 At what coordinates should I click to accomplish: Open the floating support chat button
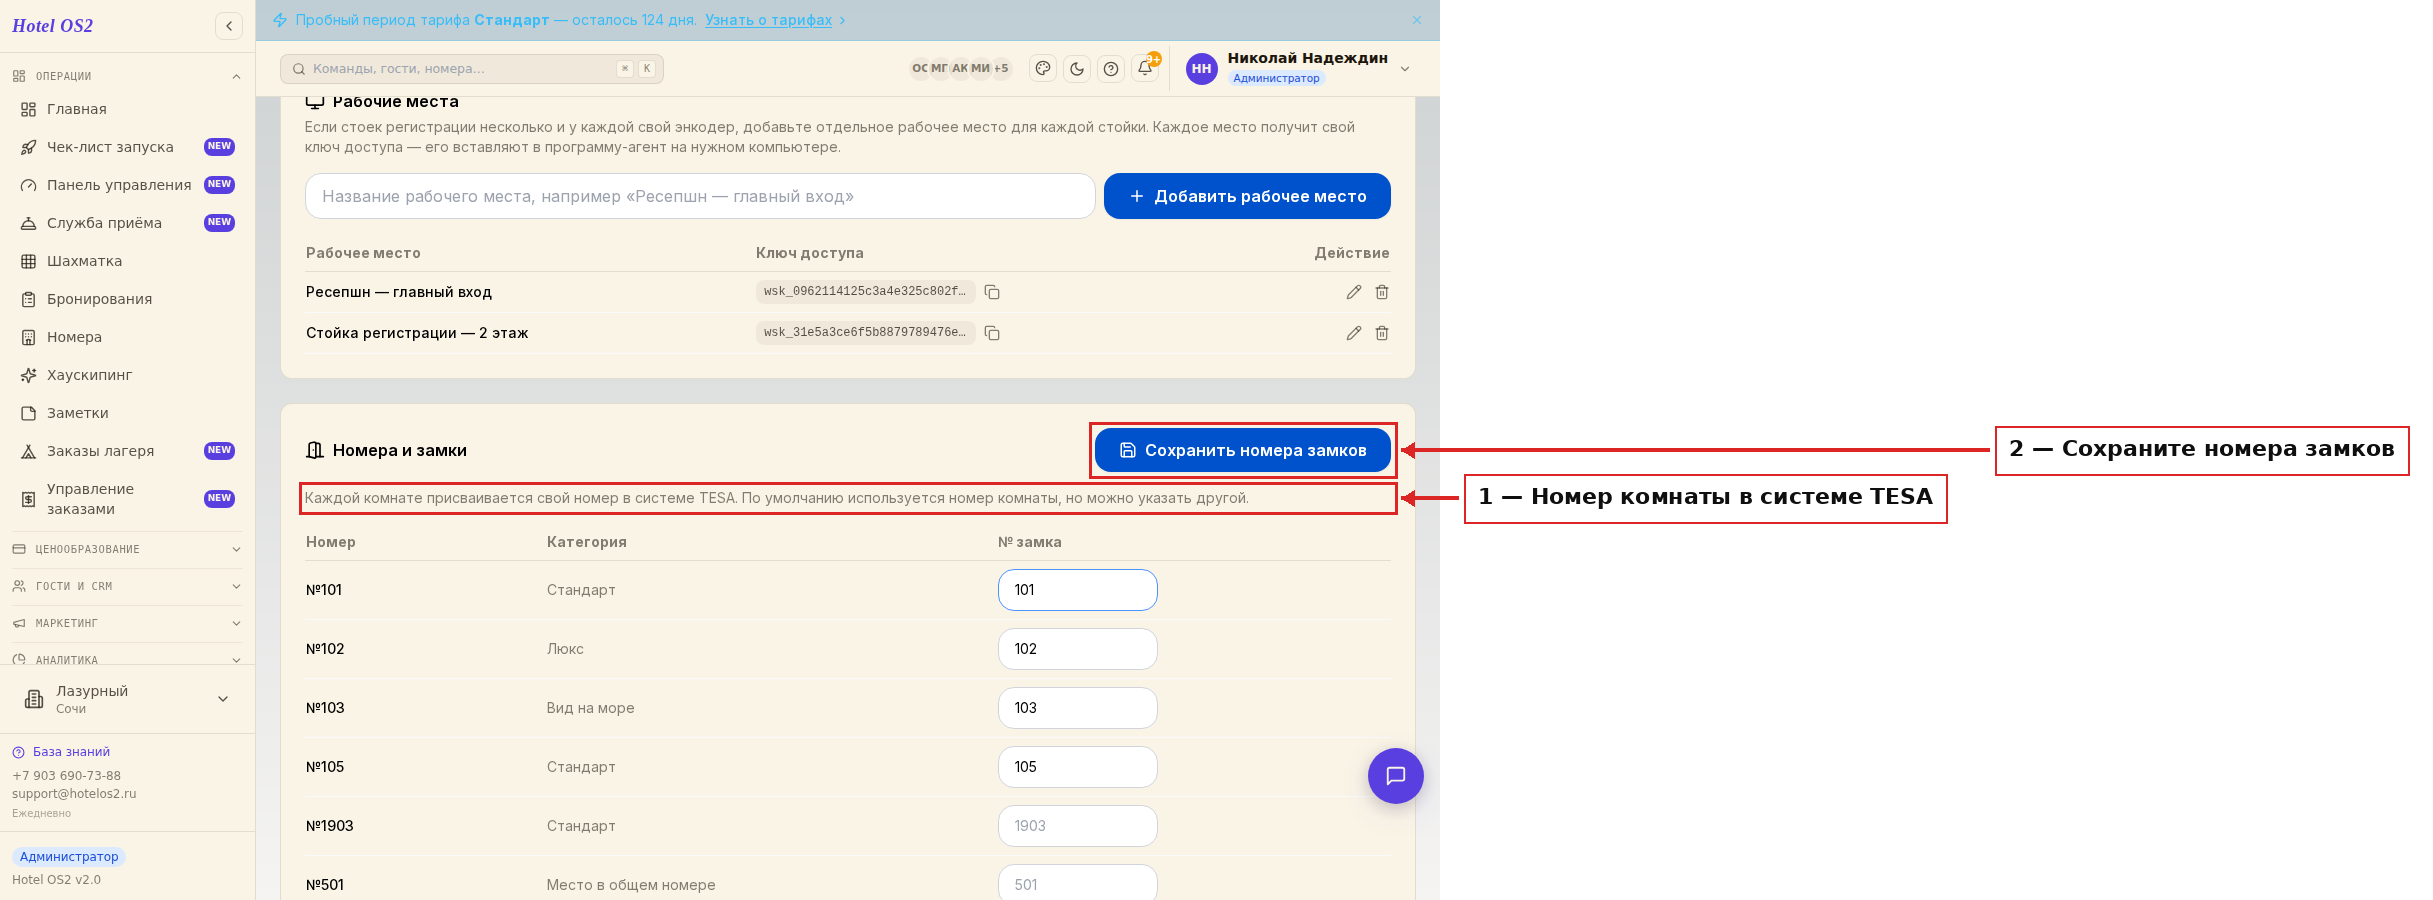point(1396,776)
